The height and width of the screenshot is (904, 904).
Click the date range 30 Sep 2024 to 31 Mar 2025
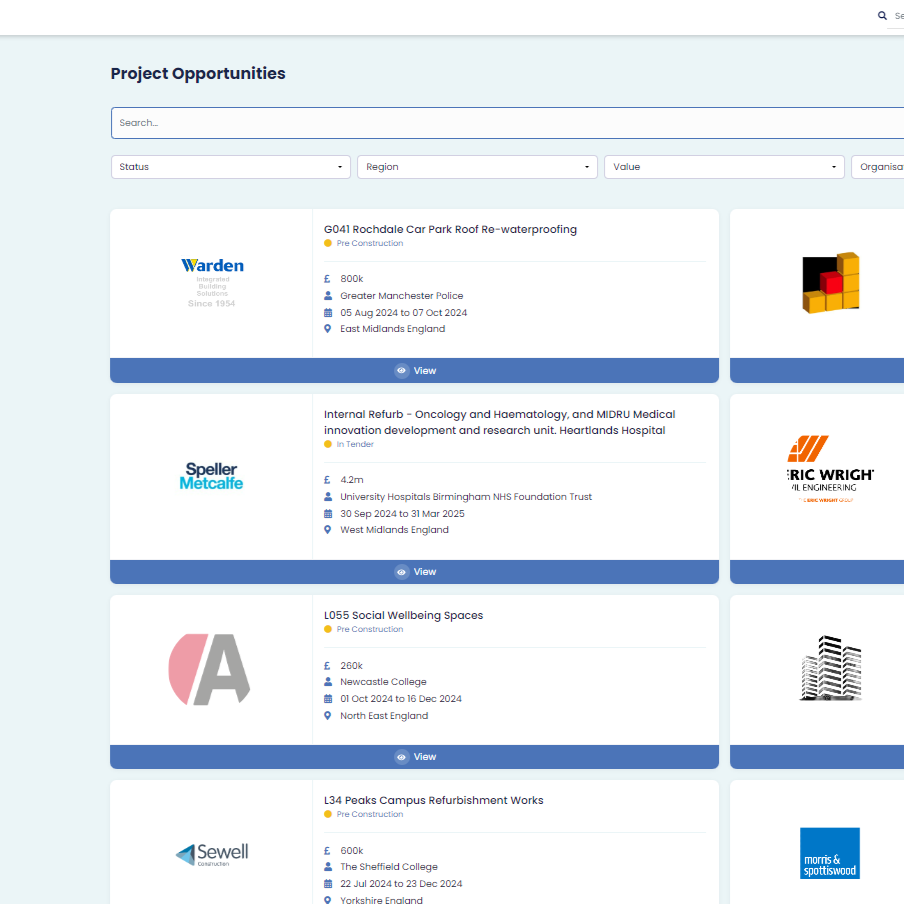point(402,513)
